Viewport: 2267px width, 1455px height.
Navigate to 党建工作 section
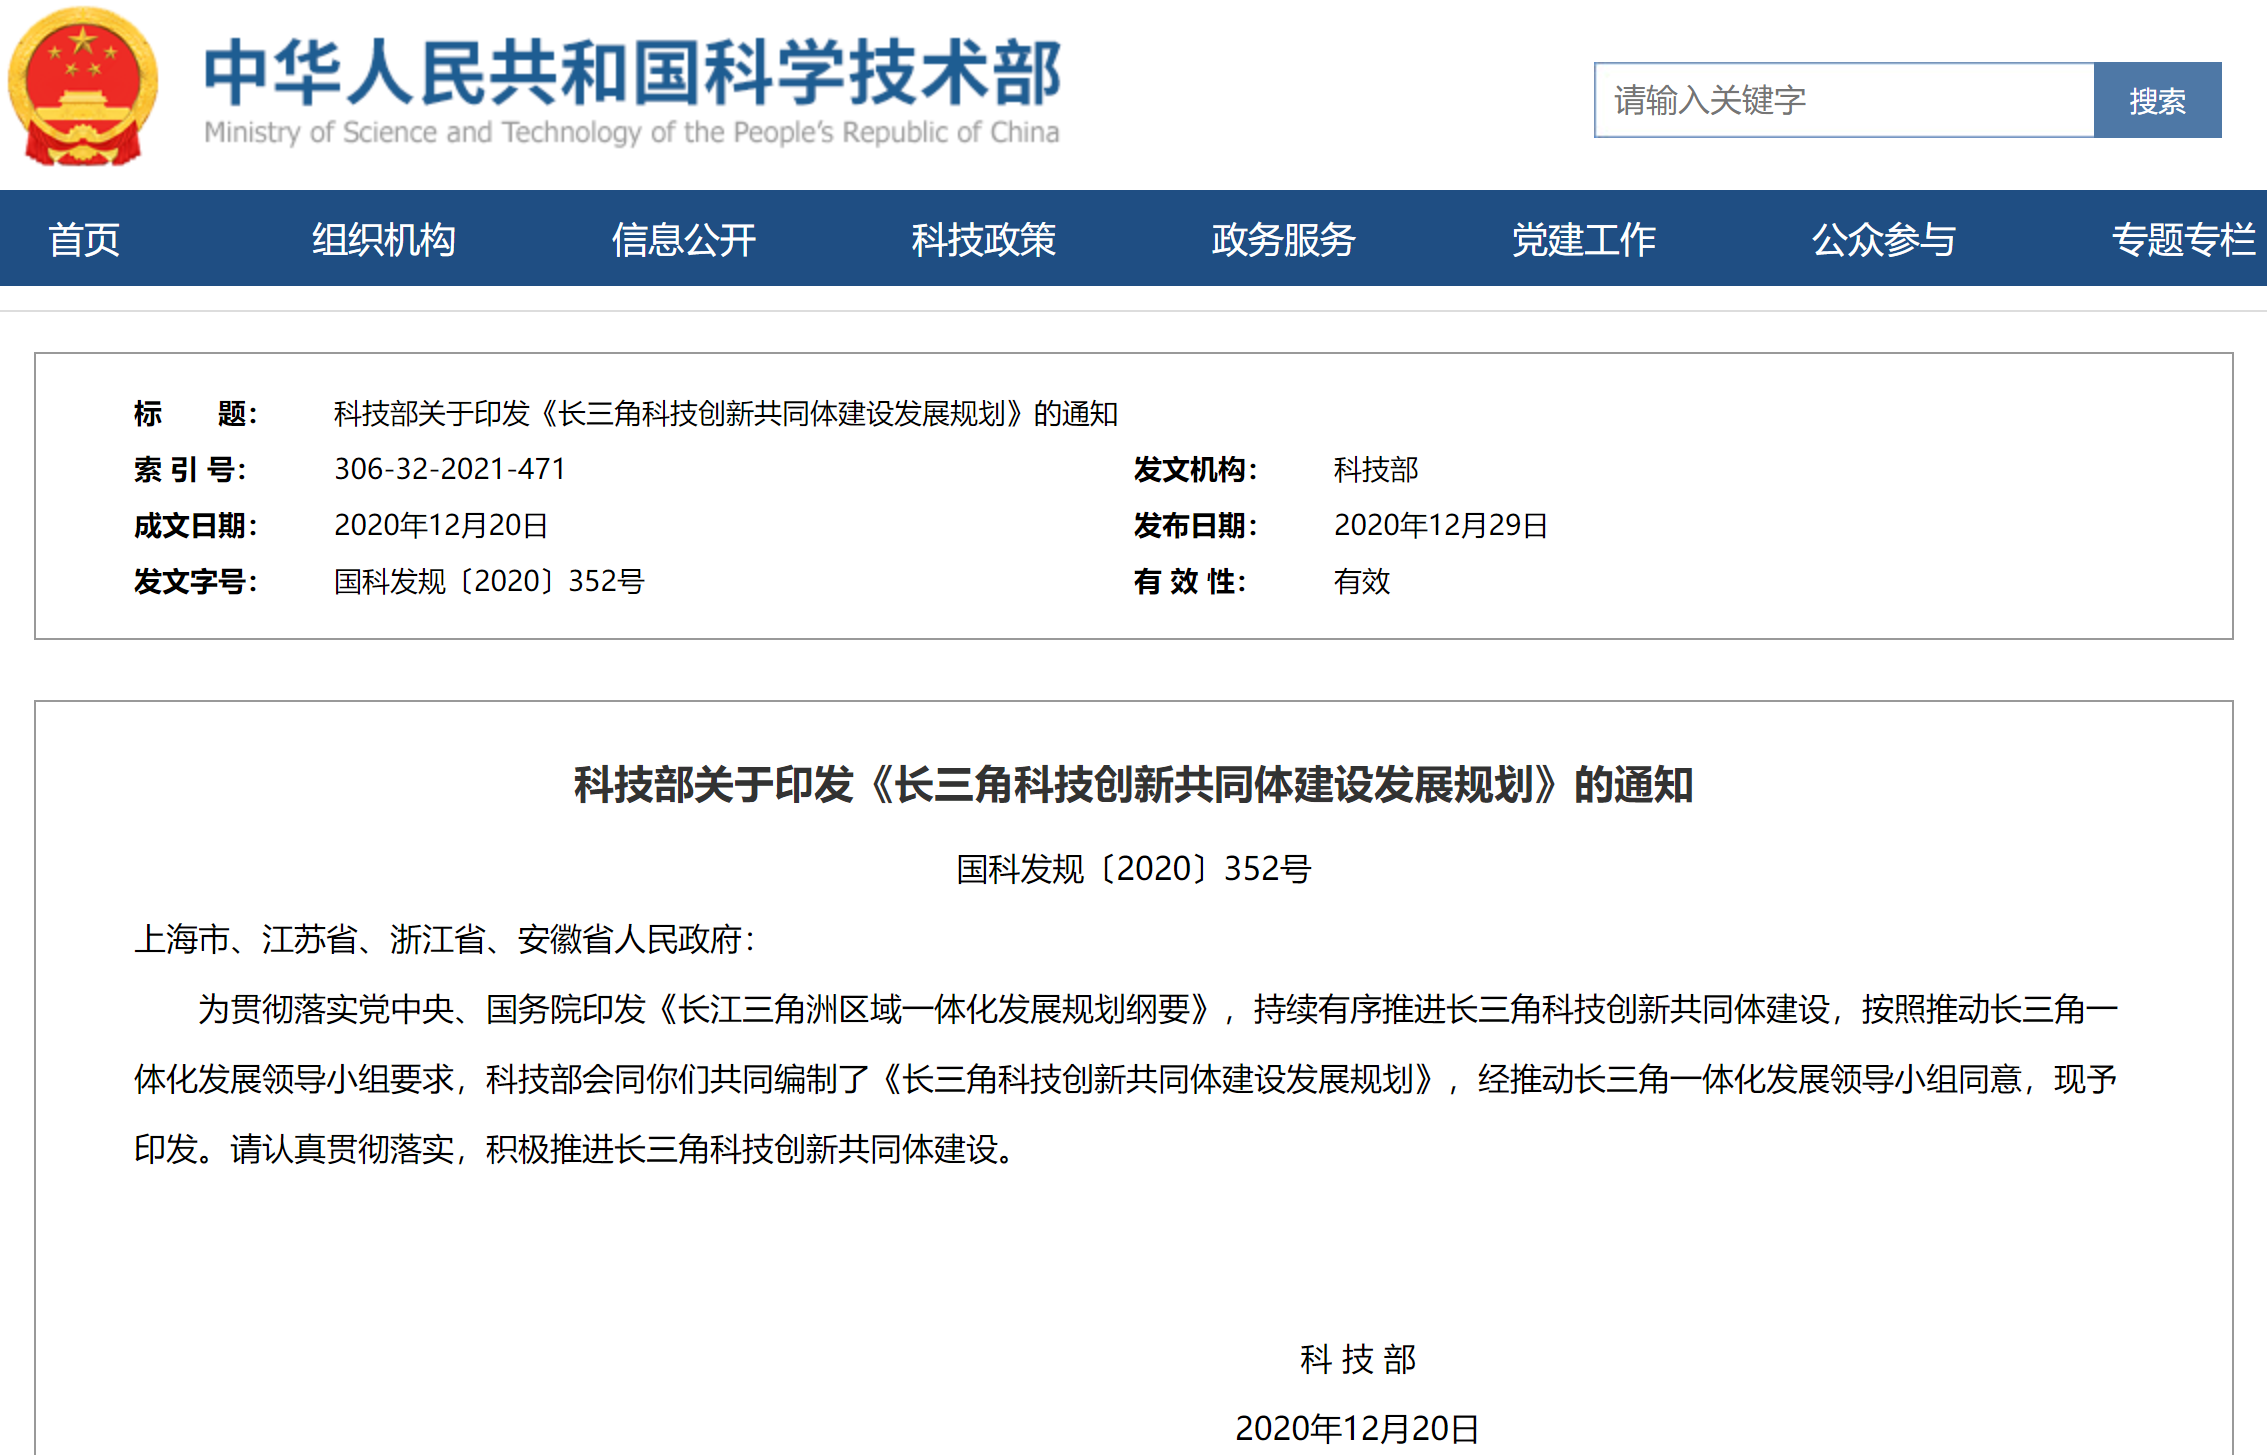point(1583,240)
